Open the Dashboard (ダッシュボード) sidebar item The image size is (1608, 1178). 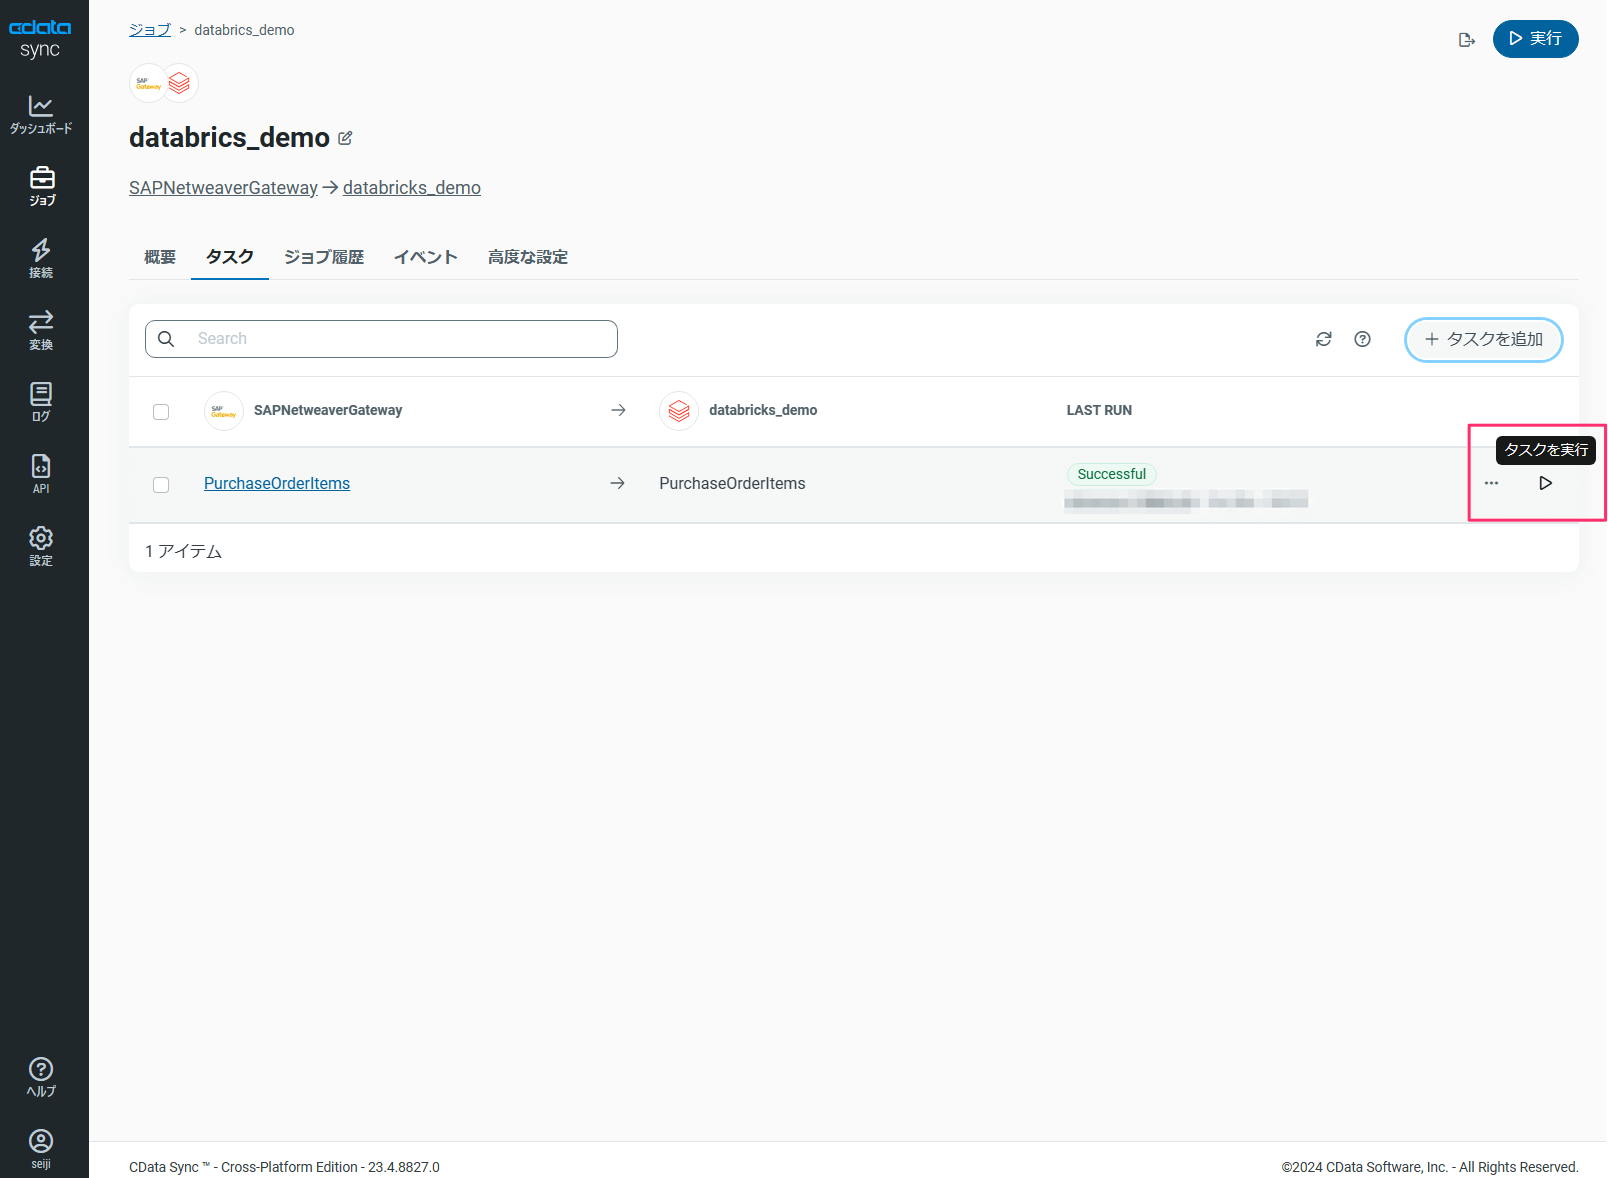pyautogui.click(x=41, y=114)
